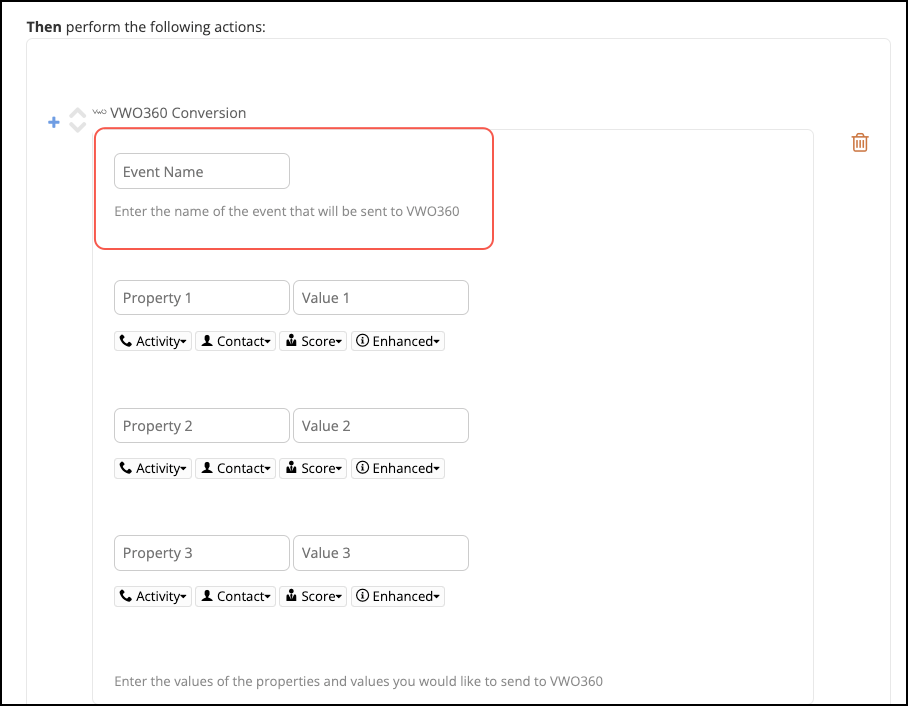908x706 pixels.
Task: Click into the Property 3 field
Action: coord(202,553)
